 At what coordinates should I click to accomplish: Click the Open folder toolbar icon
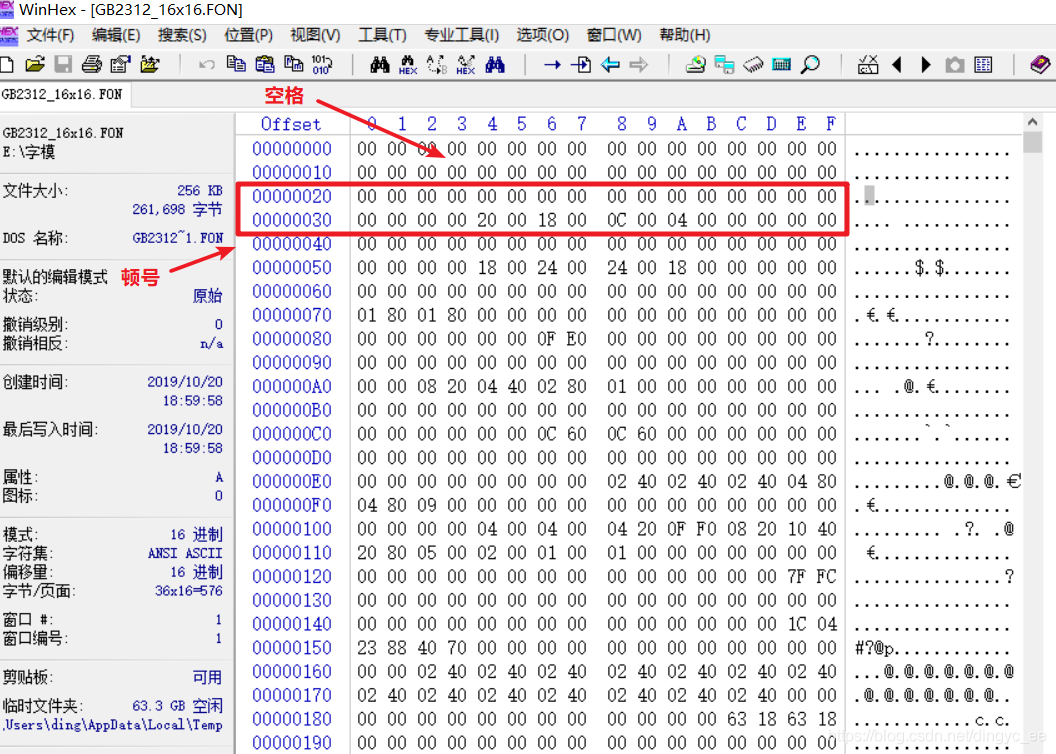point(150,65)
